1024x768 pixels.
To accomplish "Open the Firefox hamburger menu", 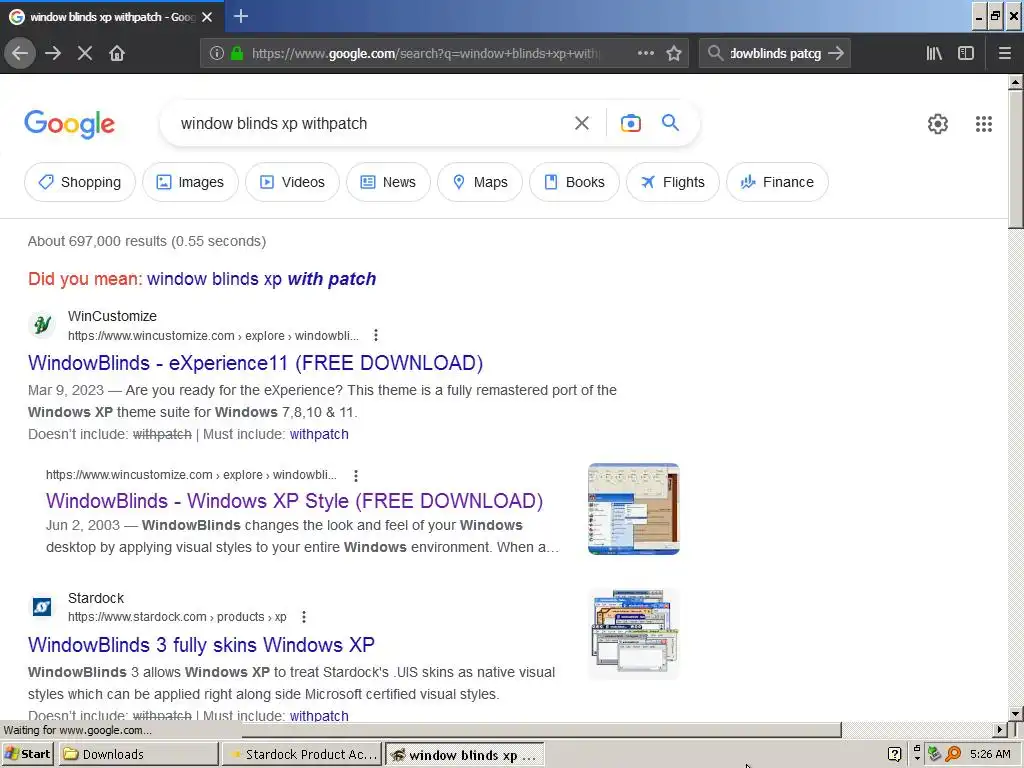I will (x=1004, y=54).
